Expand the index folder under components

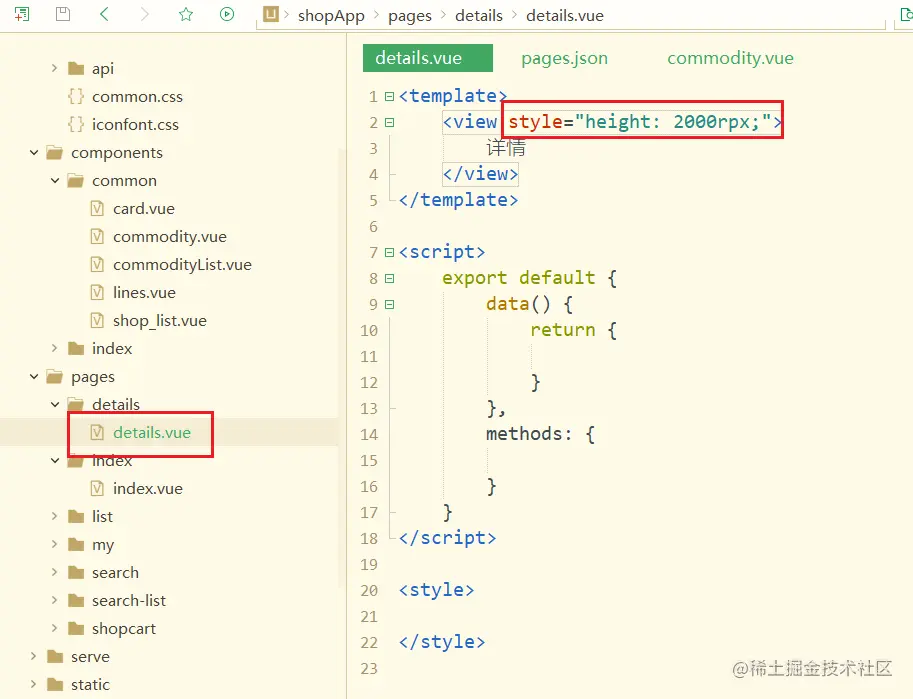(54, 348)
